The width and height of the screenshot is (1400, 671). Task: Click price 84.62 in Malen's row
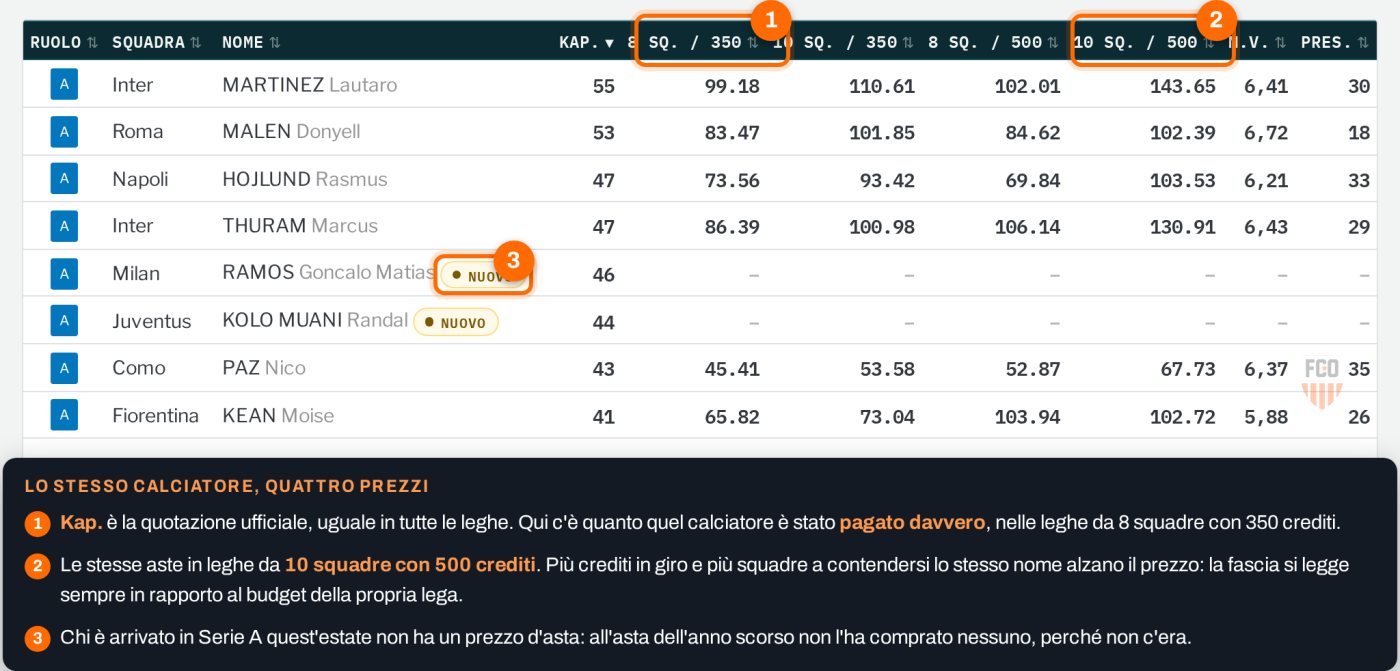point(1033,133)
